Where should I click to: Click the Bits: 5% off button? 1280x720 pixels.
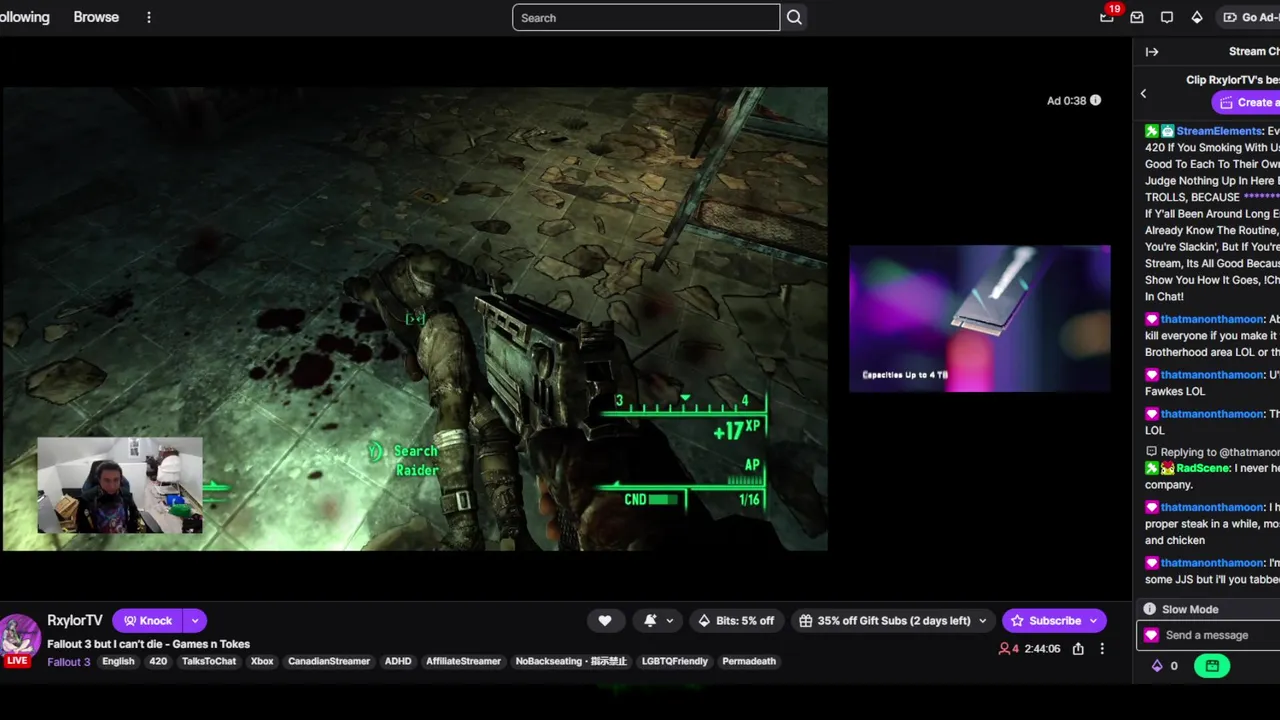coord(736,621)
